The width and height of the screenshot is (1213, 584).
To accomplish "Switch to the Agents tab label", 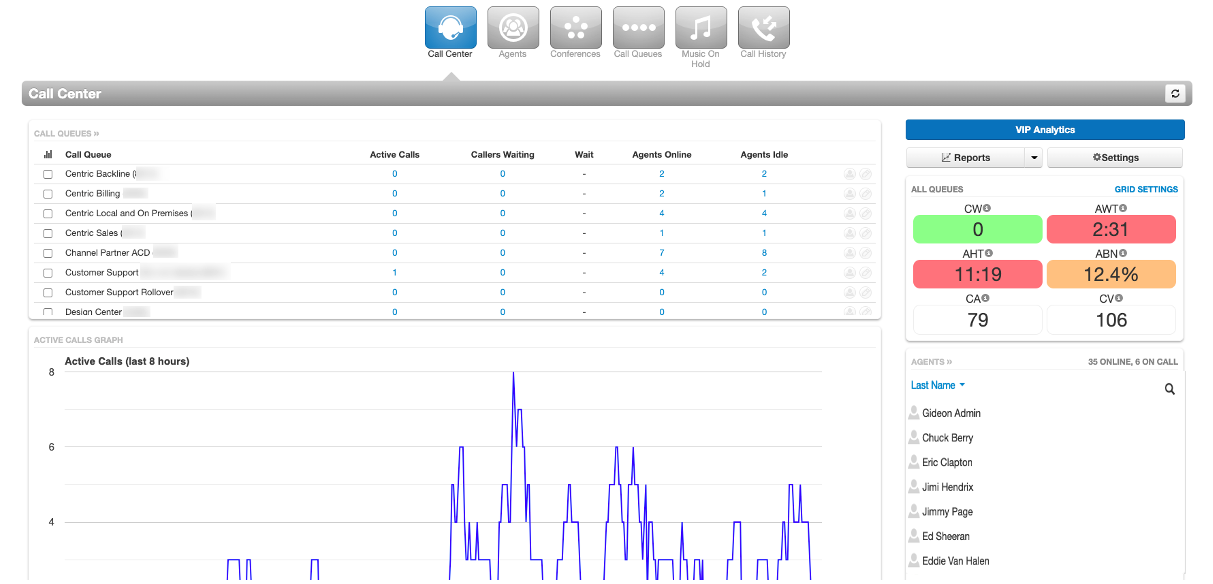I will pos(513,54).
